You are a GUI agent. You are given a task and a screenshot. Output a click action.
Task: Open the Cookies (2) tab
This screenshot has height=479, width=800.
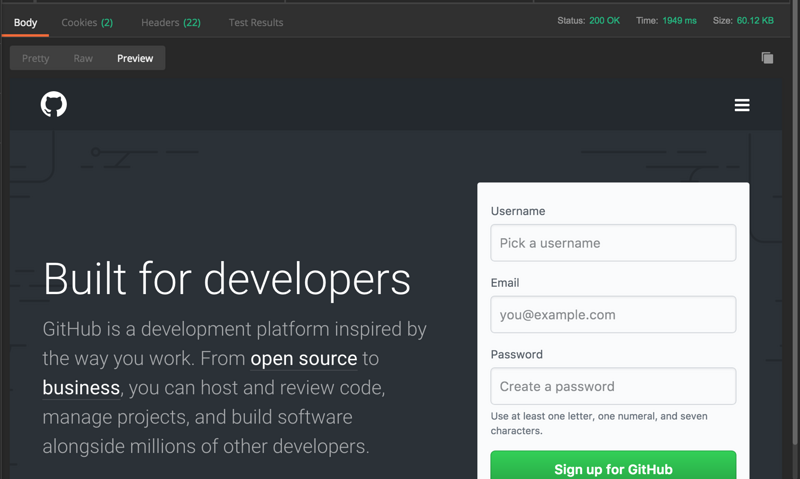pos(87,22)
